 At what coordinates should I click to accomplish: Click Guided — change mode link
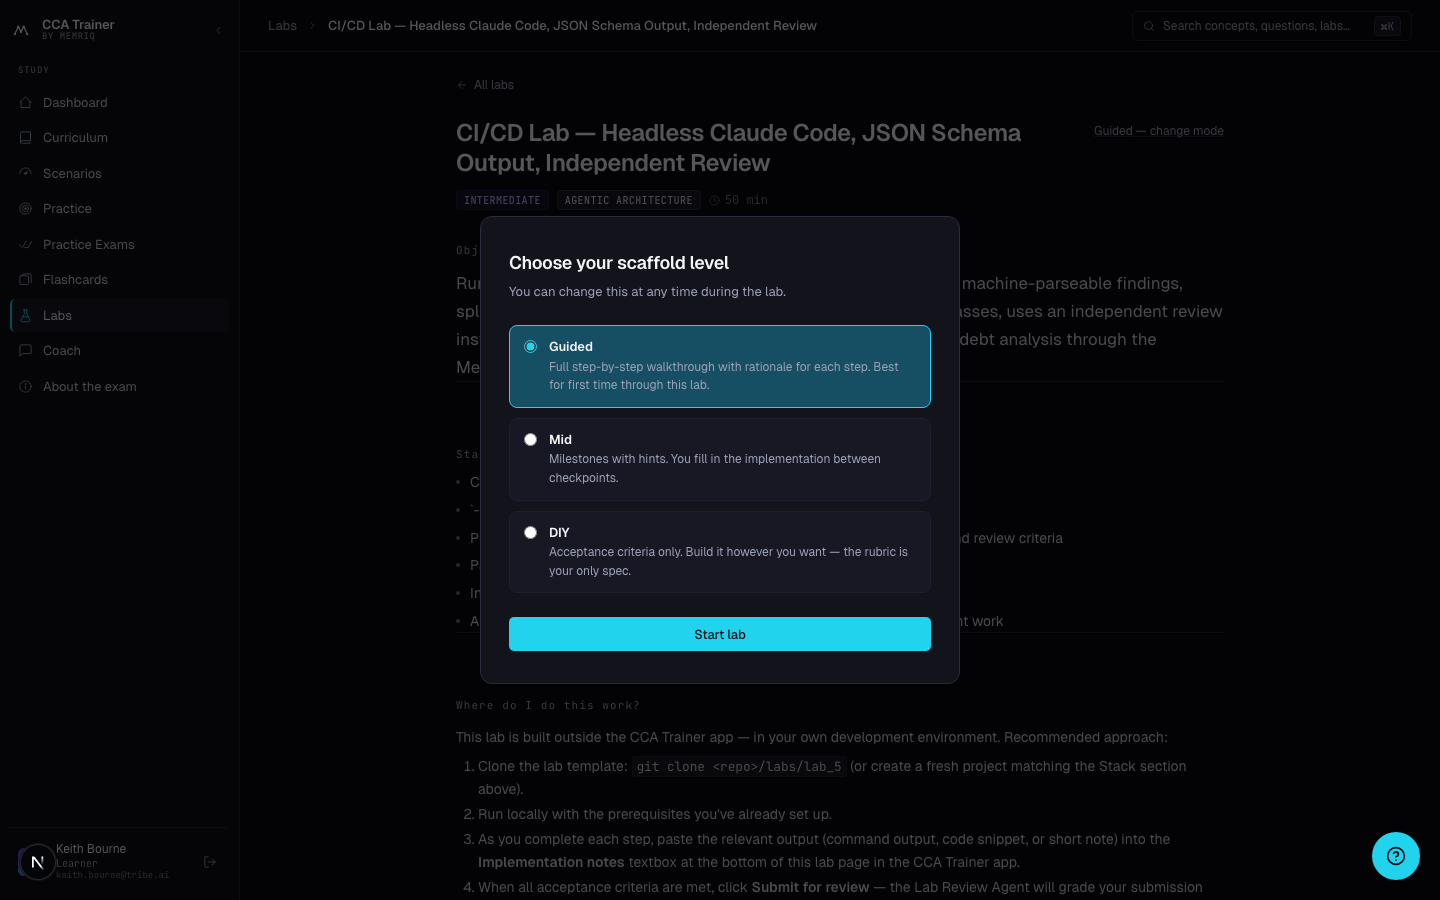pos(1158,131)
